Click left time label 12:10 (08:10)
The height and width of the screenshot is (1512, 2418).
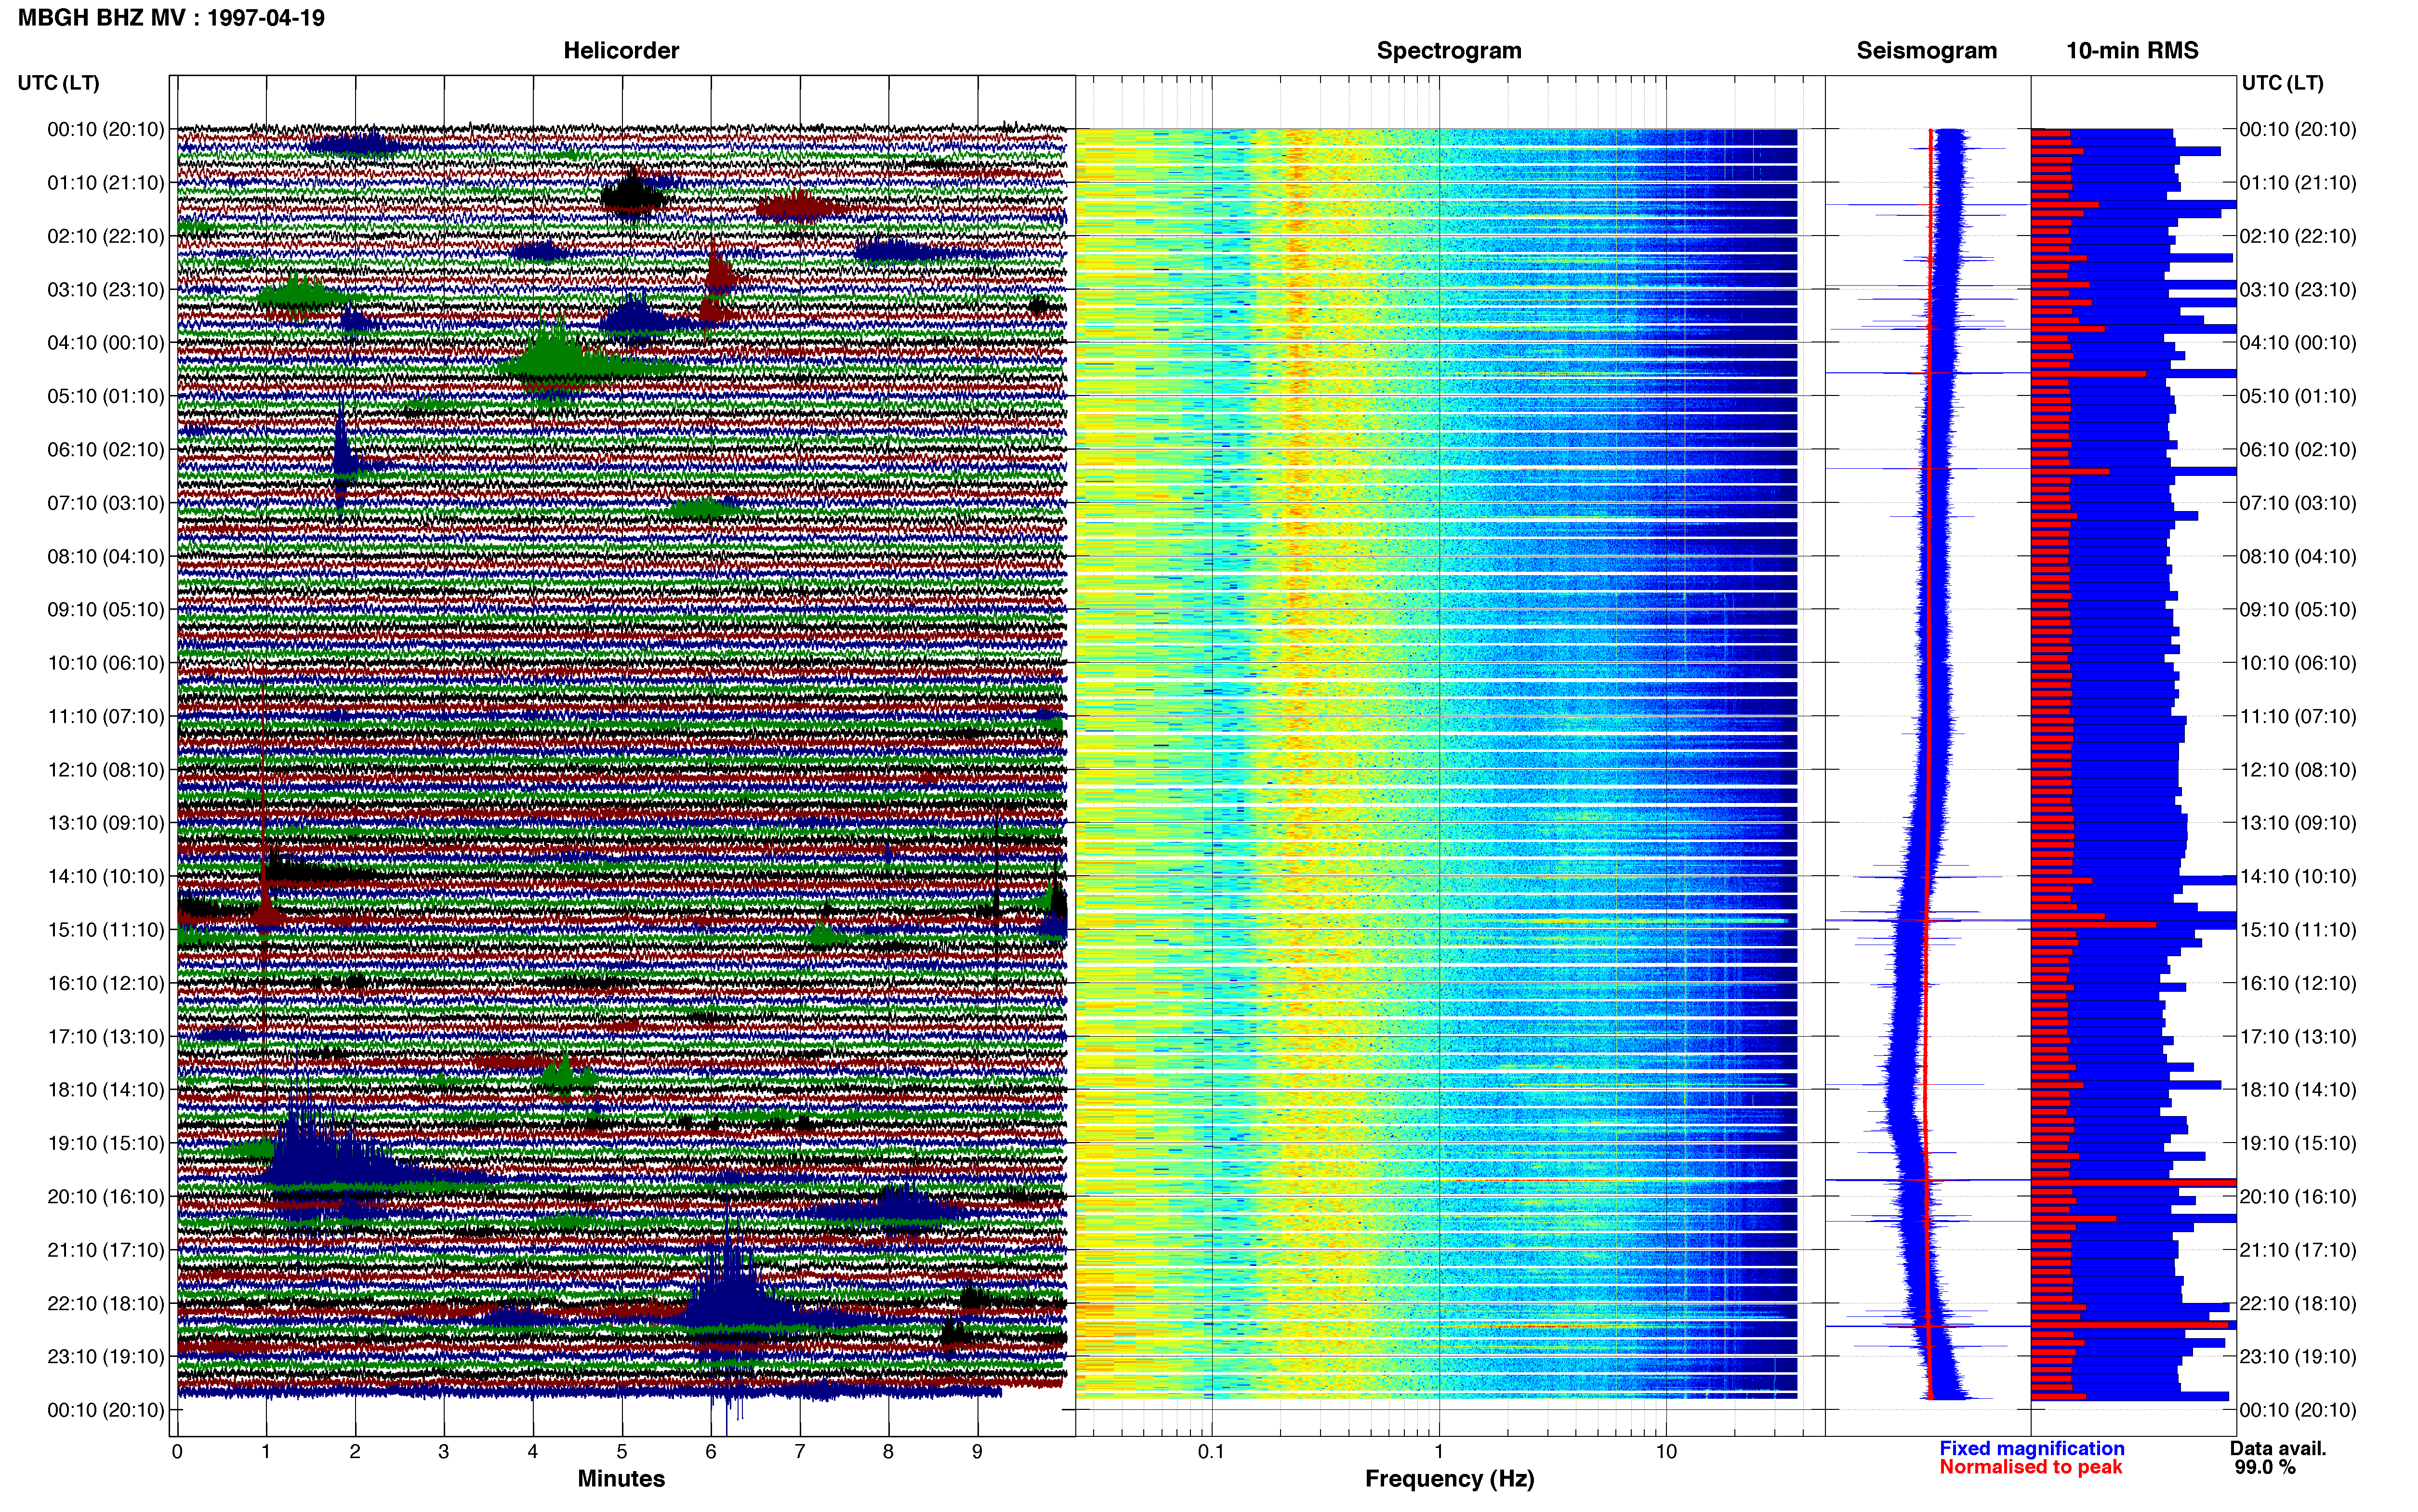pyautogui.click(x=106, y=770)
